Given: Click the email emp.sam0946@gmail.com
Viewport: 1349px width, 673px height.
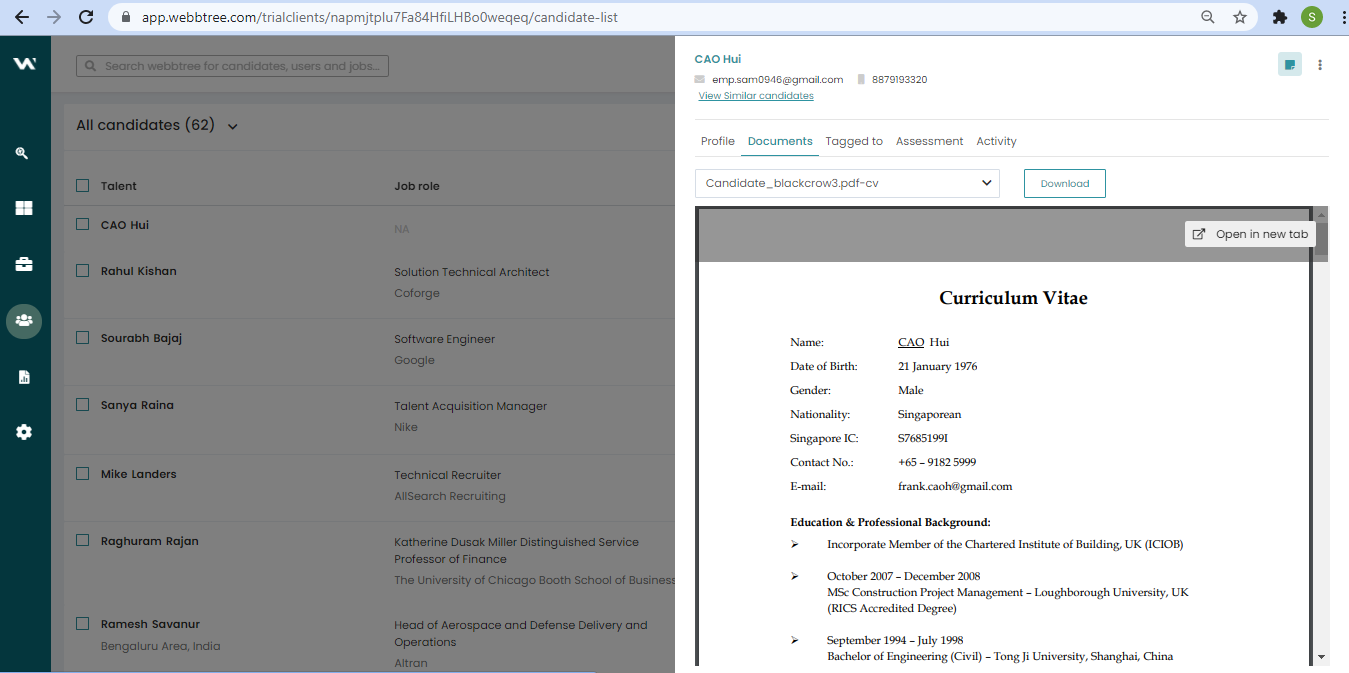Looking at the screenshot, I should coord(777,79).
